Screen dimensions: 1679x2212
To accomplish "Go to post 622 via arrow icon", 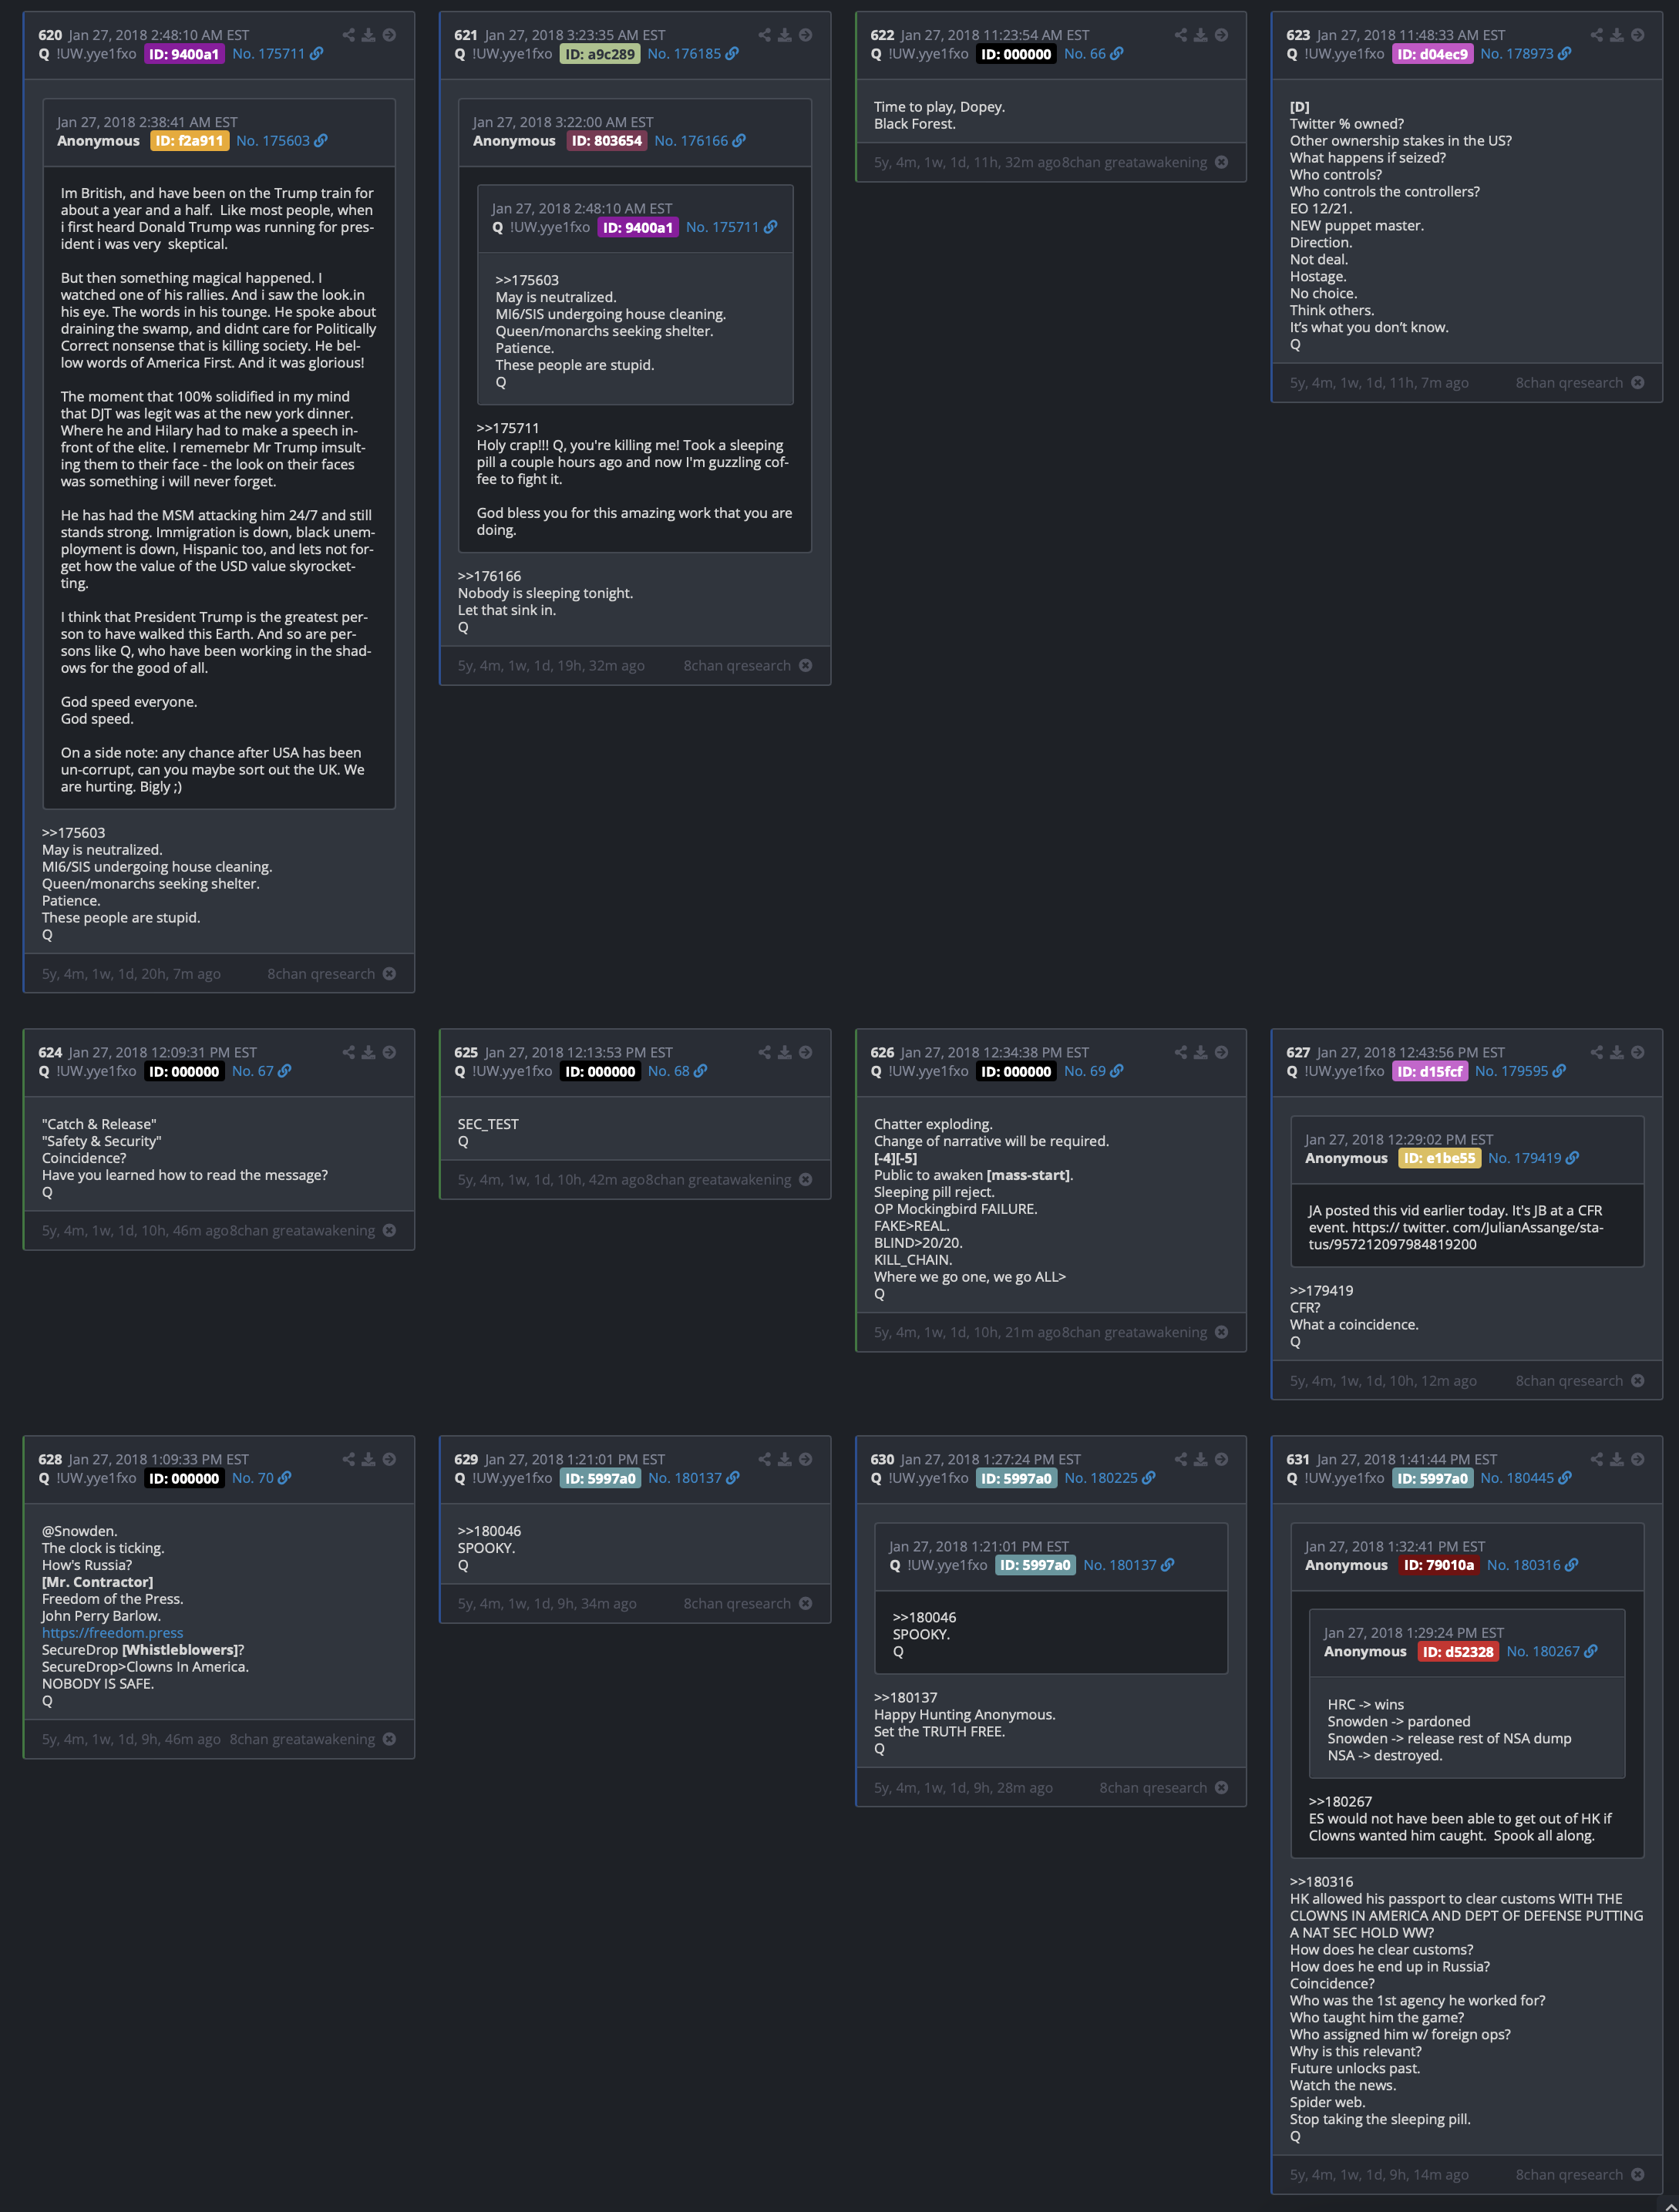I will (x=1222, y=35).
